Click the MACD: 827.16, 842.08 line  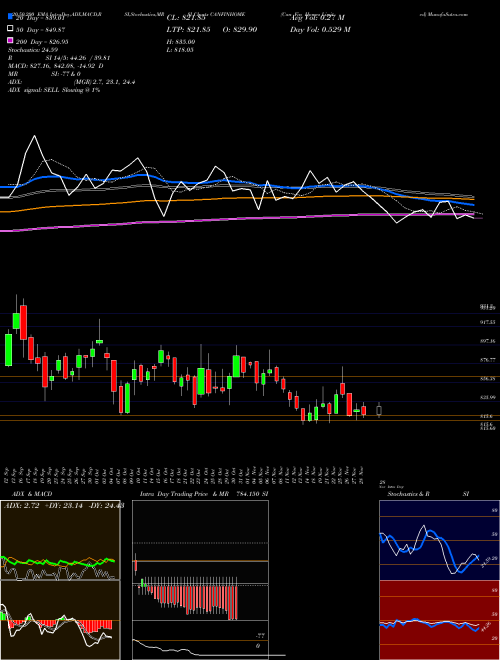point(56,66)
